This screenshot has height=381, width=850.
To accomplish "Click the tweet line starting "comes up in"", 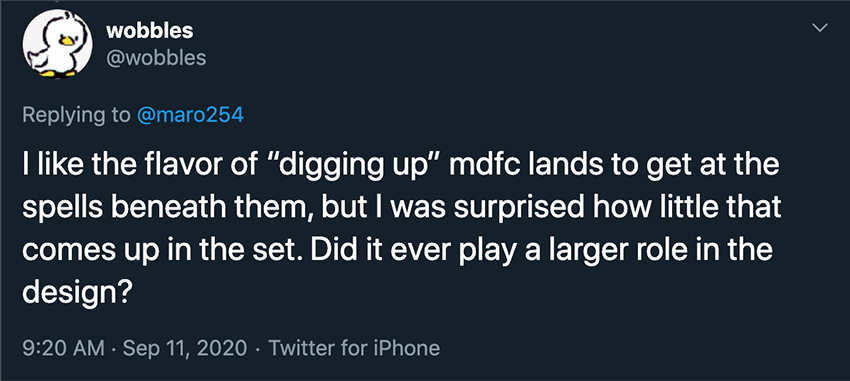I will (x=397, y=251).
